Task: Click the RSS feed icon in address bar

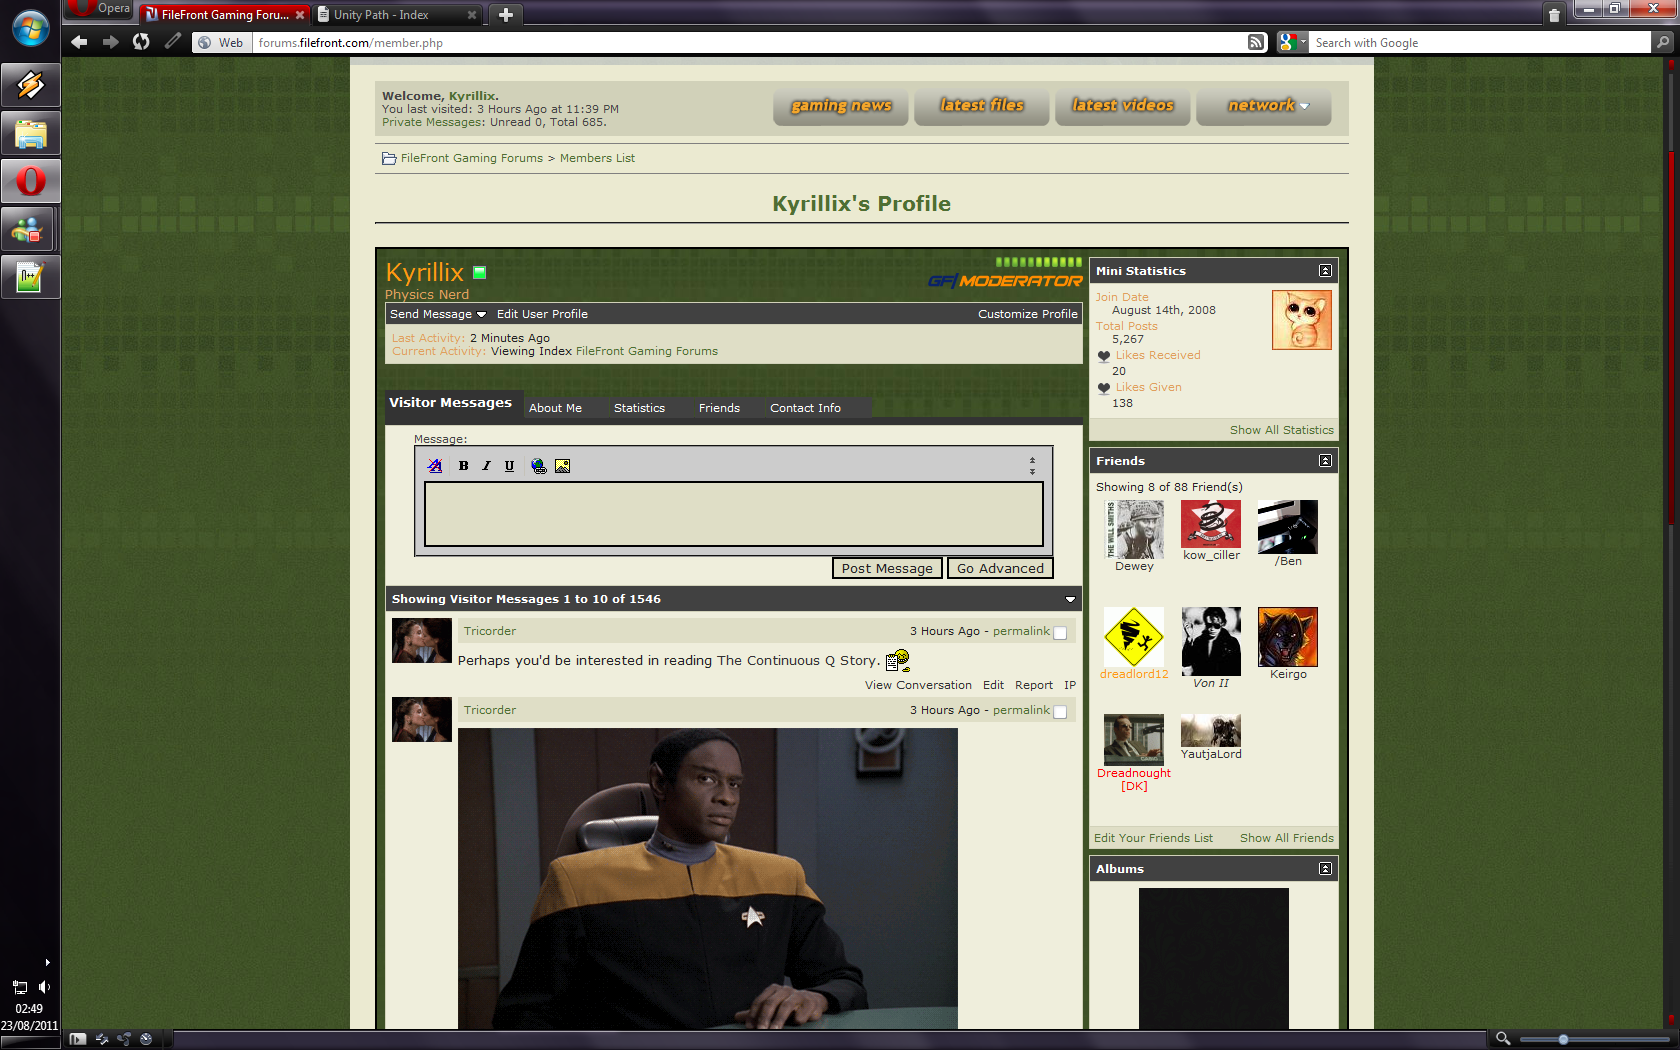Action: coord(1256,42)
